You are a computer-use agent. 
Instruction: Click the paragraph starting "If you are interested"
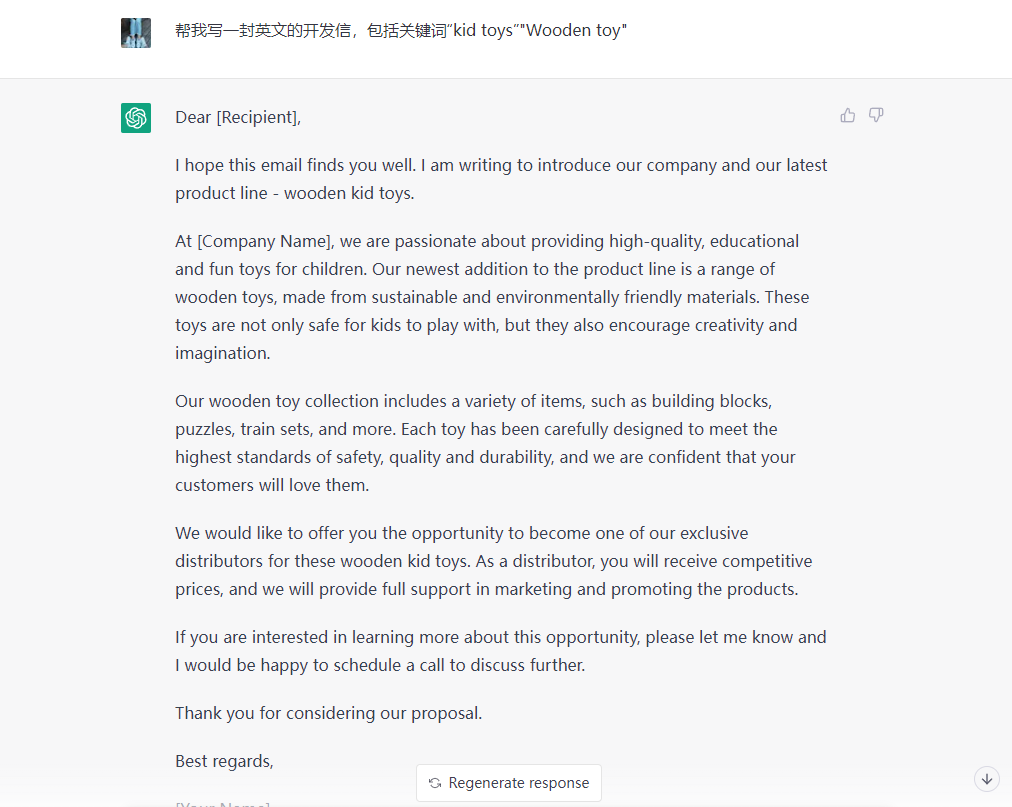point(501,651)
